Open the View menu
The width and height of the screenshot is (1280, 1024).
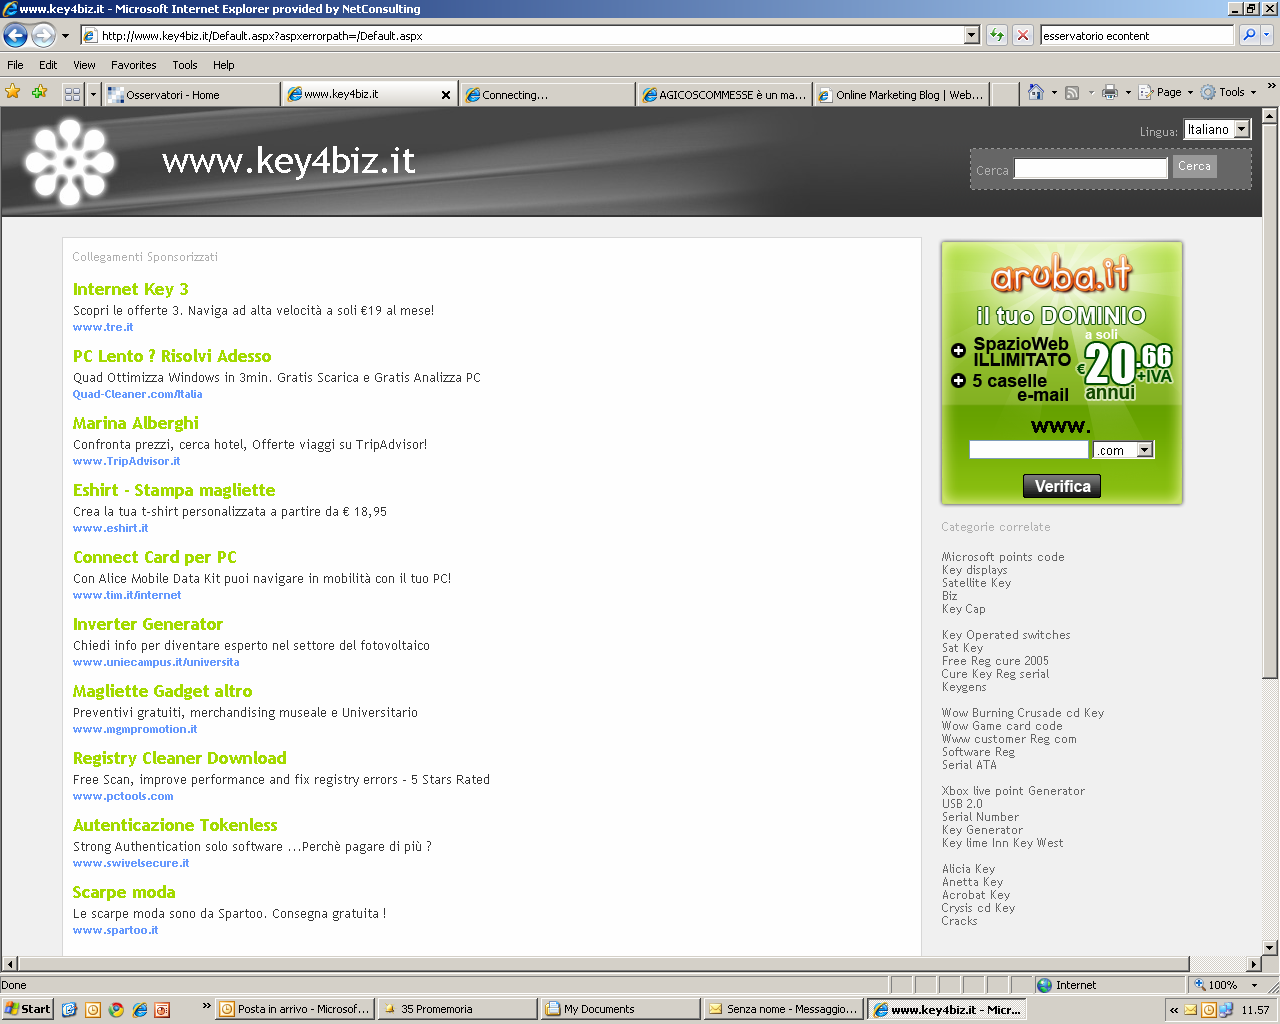pyautogui.click(x=85, y=65)
